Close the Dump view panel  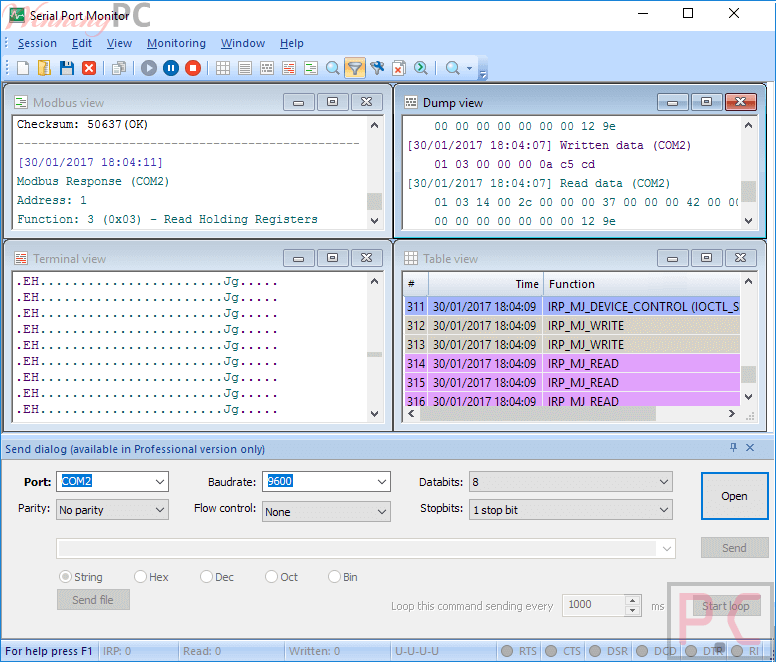pyautogui.click(x=740, y=102)
